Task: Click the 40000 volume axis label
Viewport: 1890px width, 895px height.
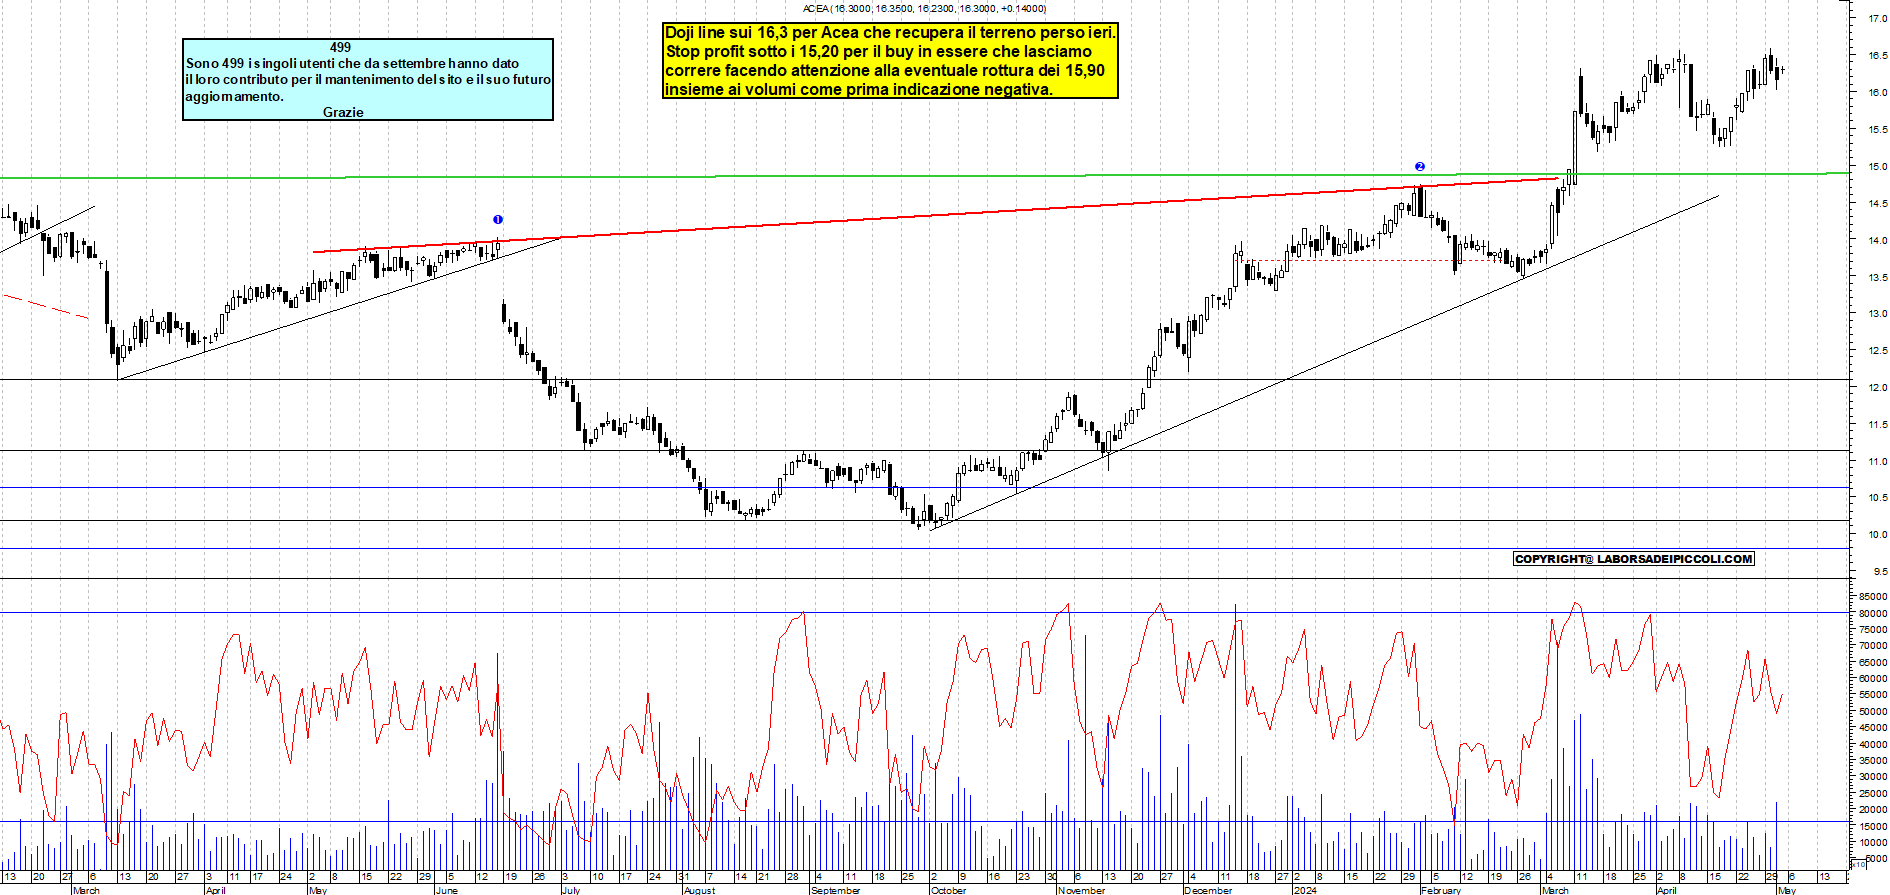Action: pyautogui.click(x=1873, y=744)
